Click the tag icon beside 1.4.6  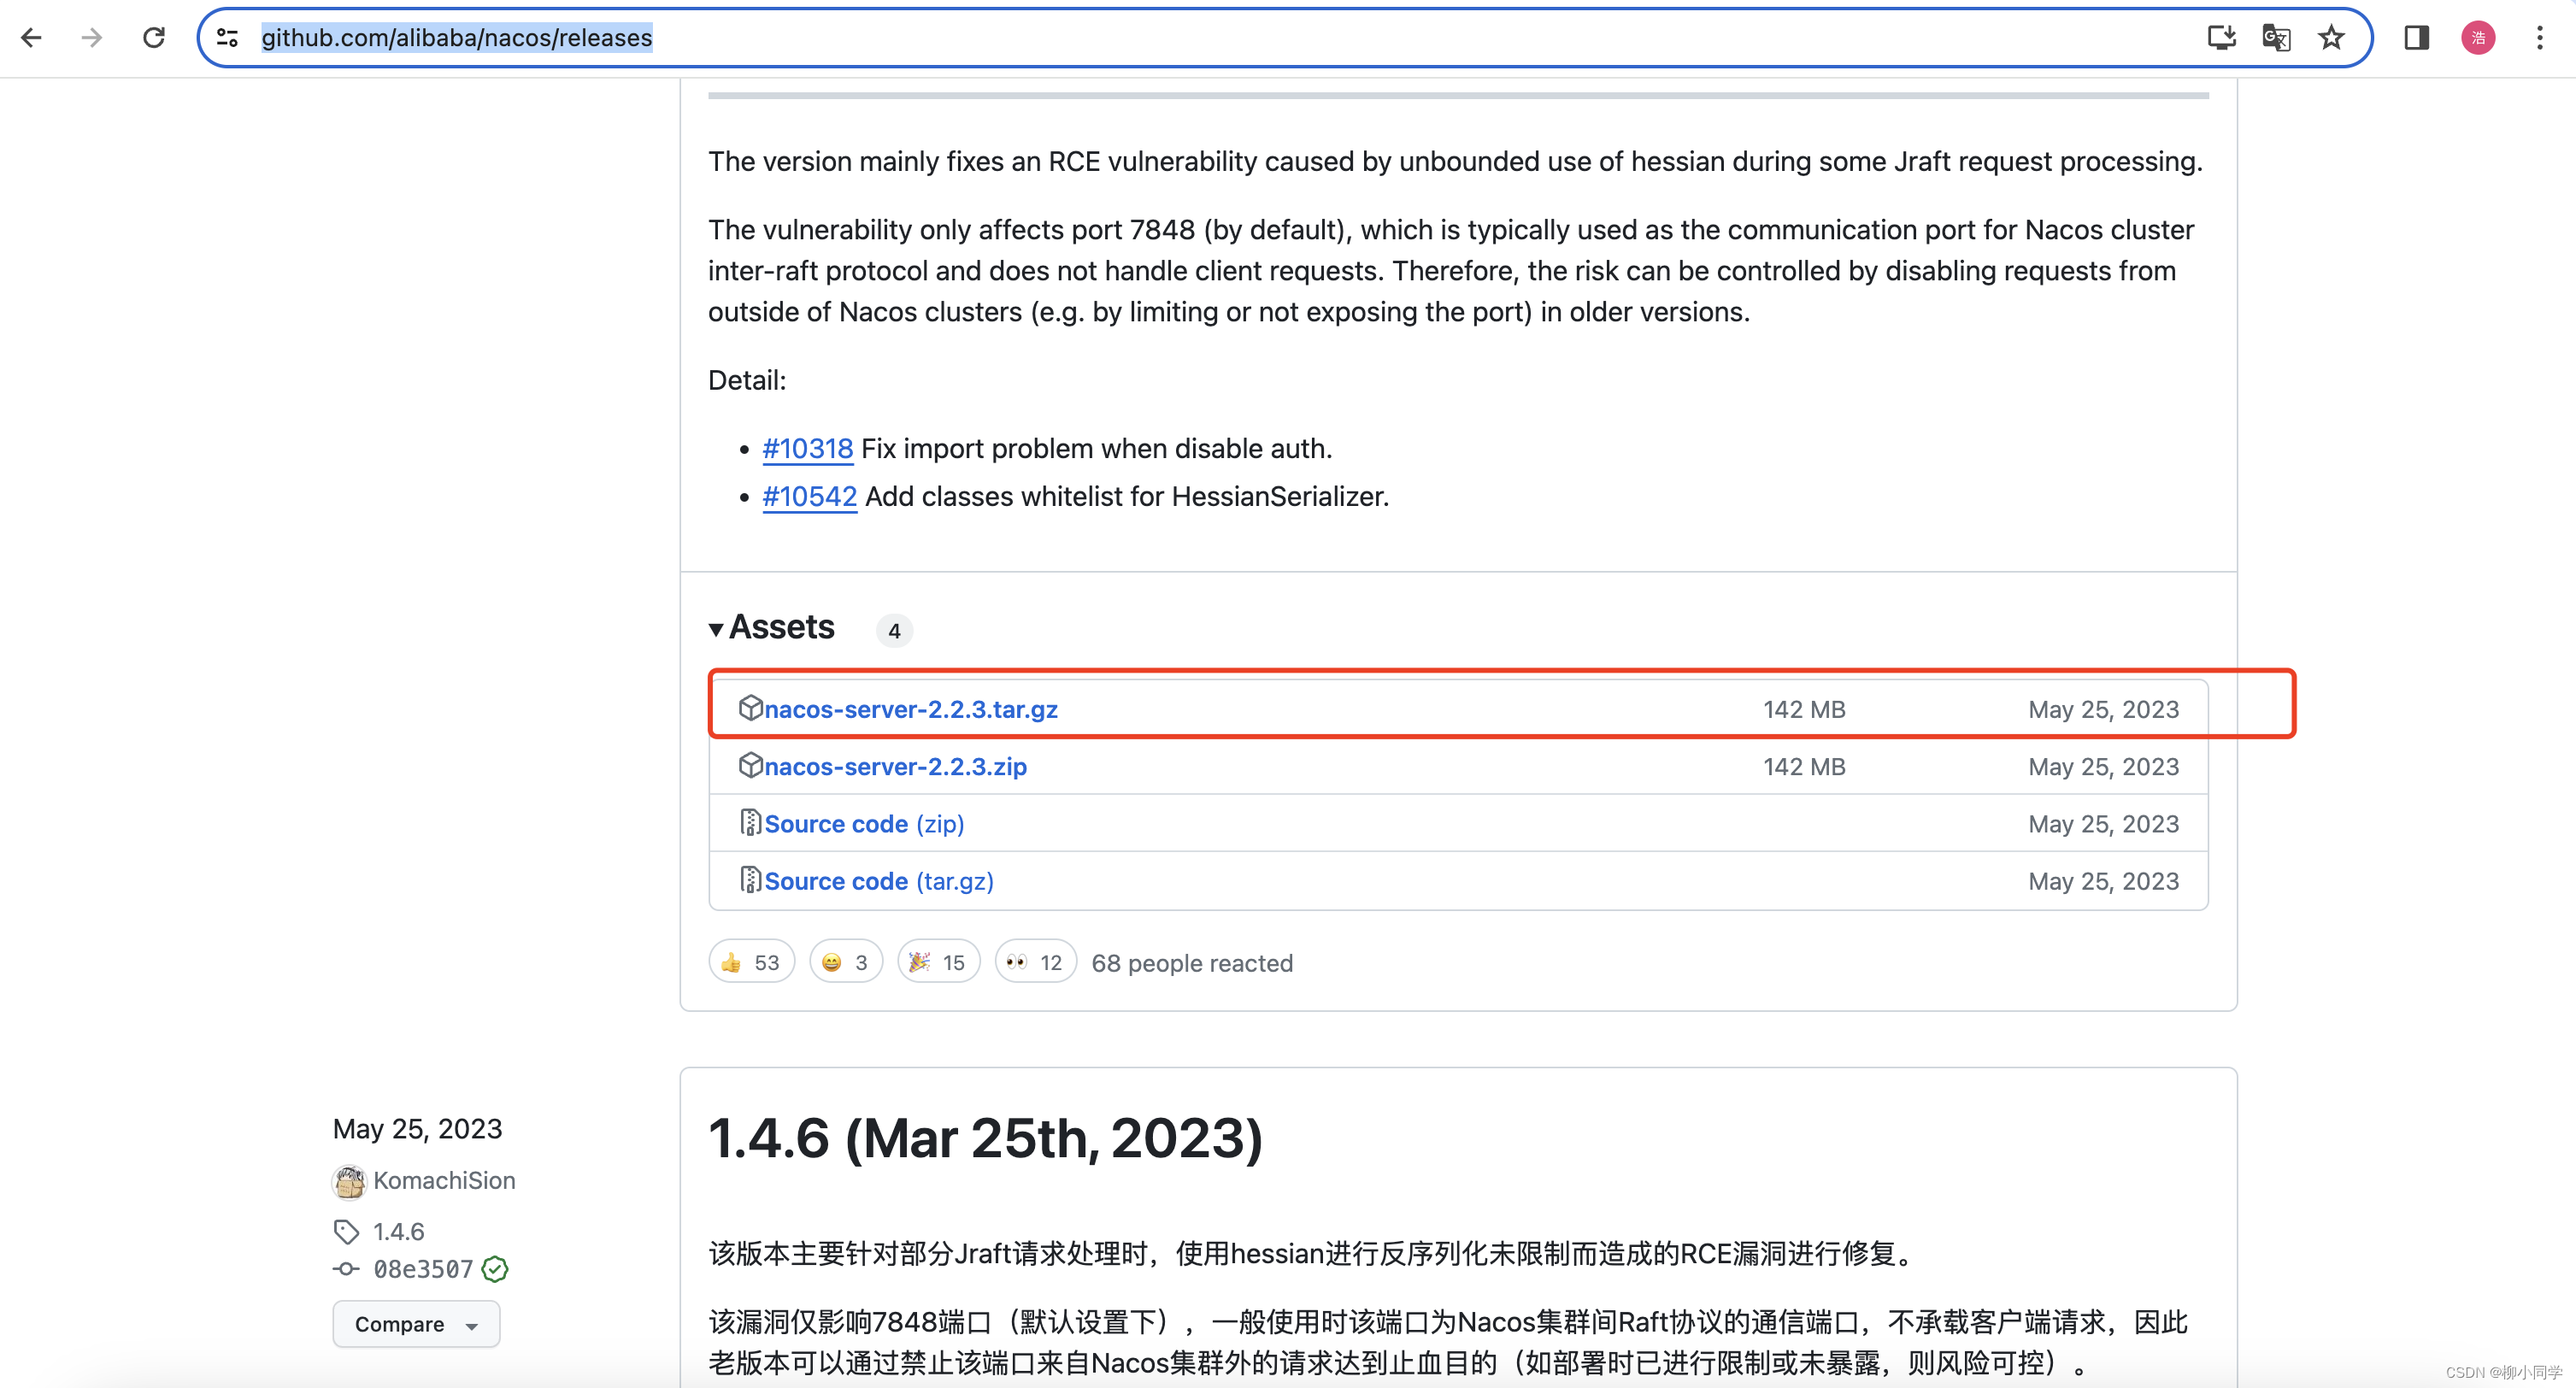346,1232
